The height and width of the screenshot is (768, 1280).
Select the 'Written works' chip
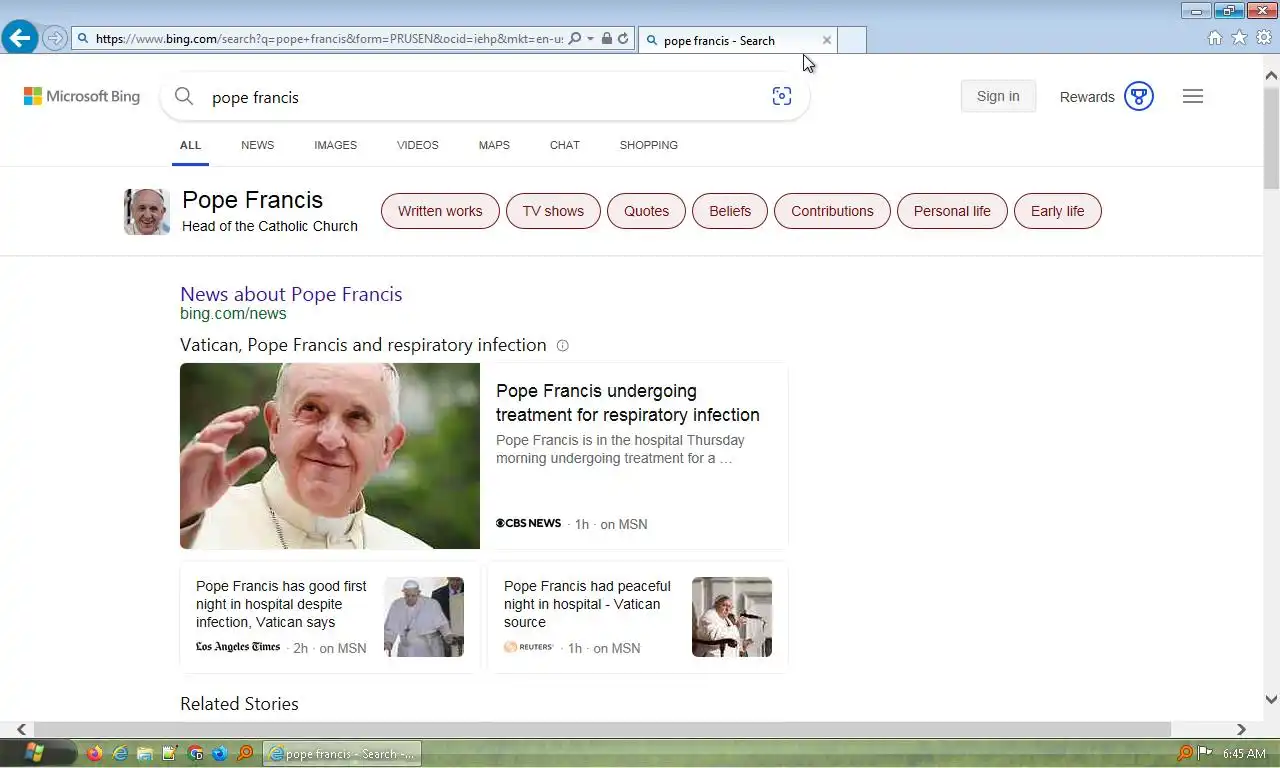pyautogui.click(x=440, y=211)
